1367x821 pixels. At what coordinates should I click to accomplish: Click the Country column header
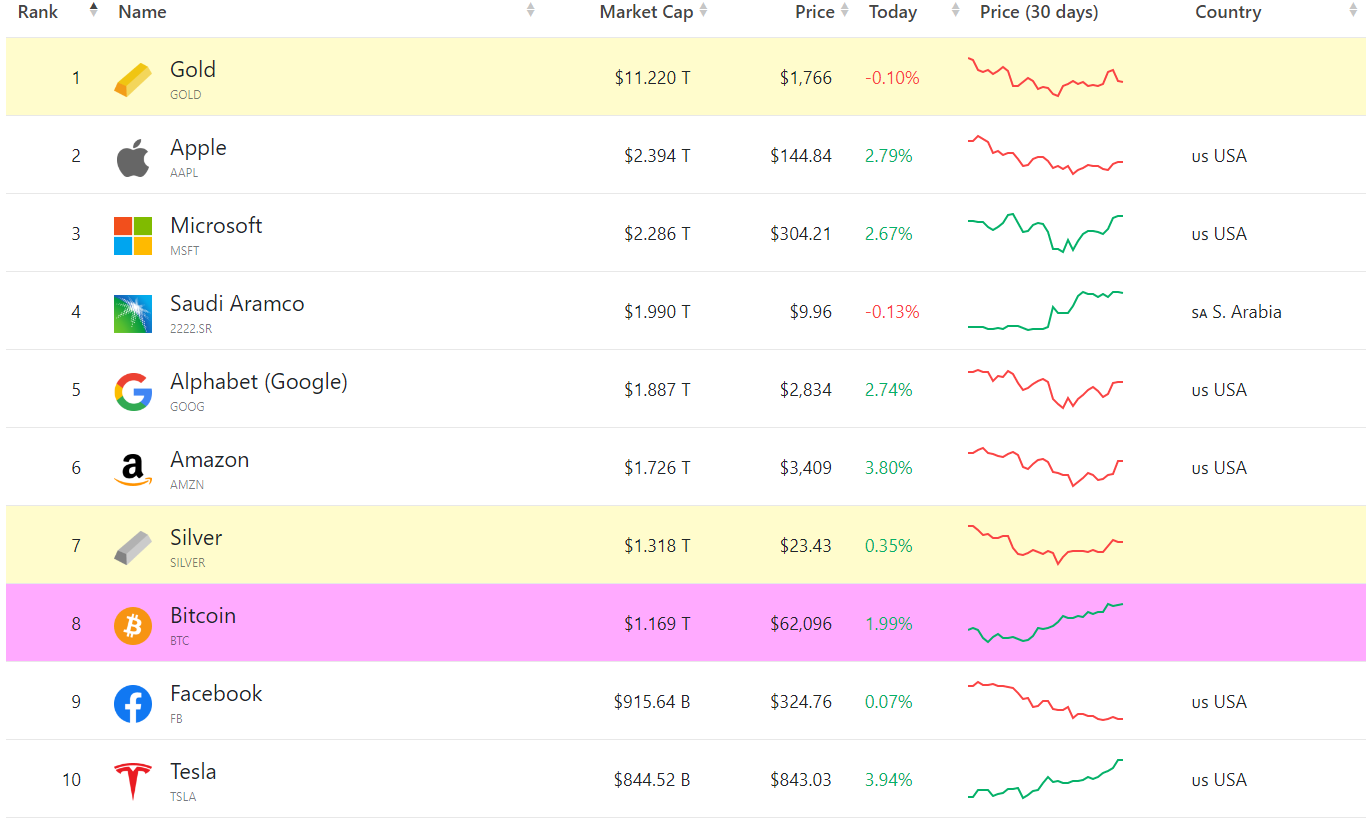pos(1228,12)
